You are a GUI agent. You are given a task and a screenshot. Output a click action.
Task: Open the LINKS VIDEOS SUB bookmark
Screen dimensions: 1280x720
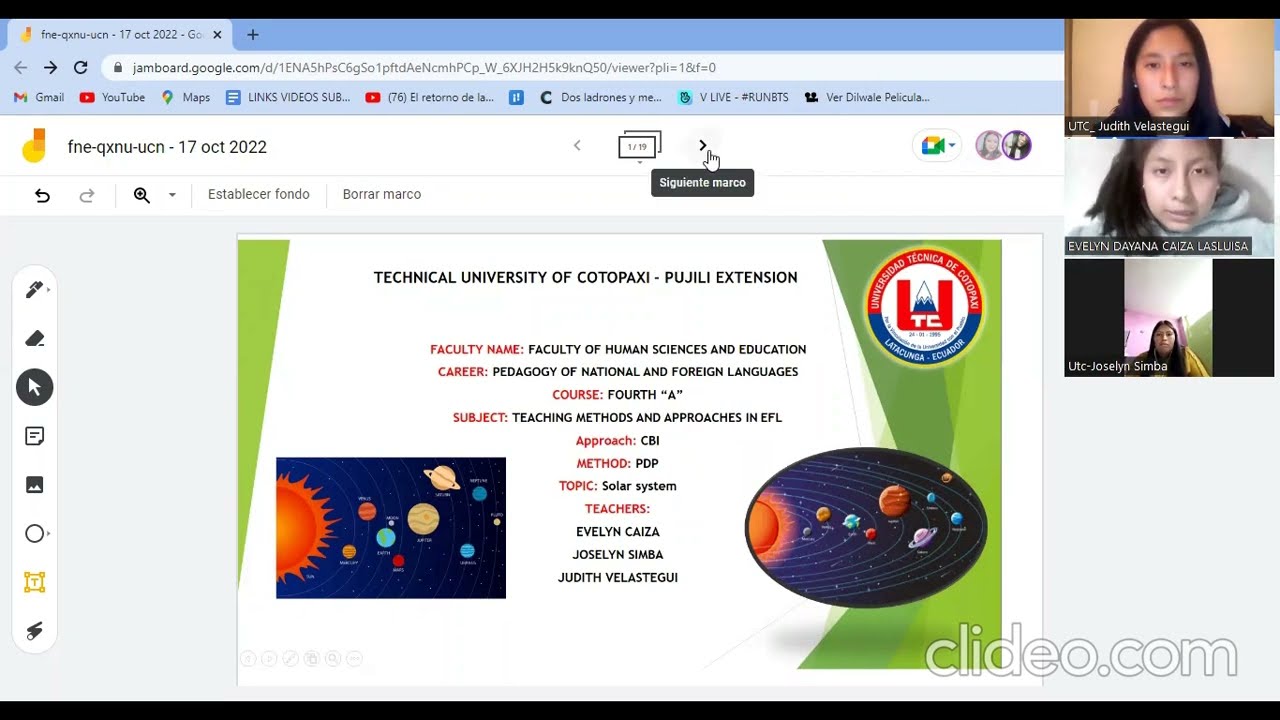tap(288, 97)
